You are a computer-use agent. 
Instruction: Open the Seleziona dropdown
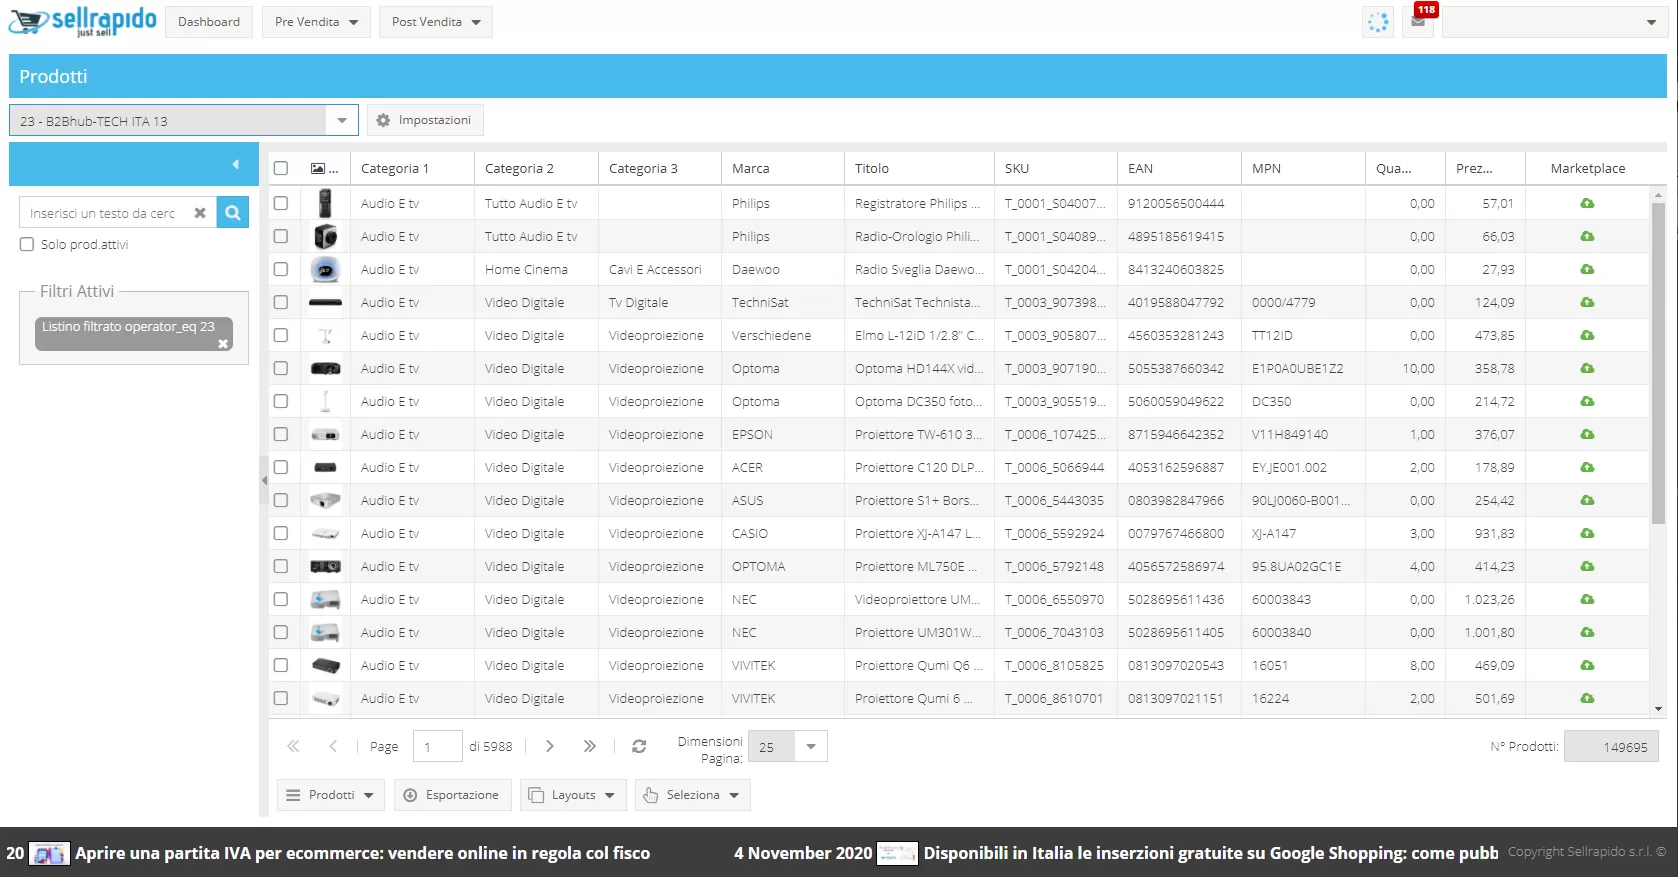click(x=692, y=795)
